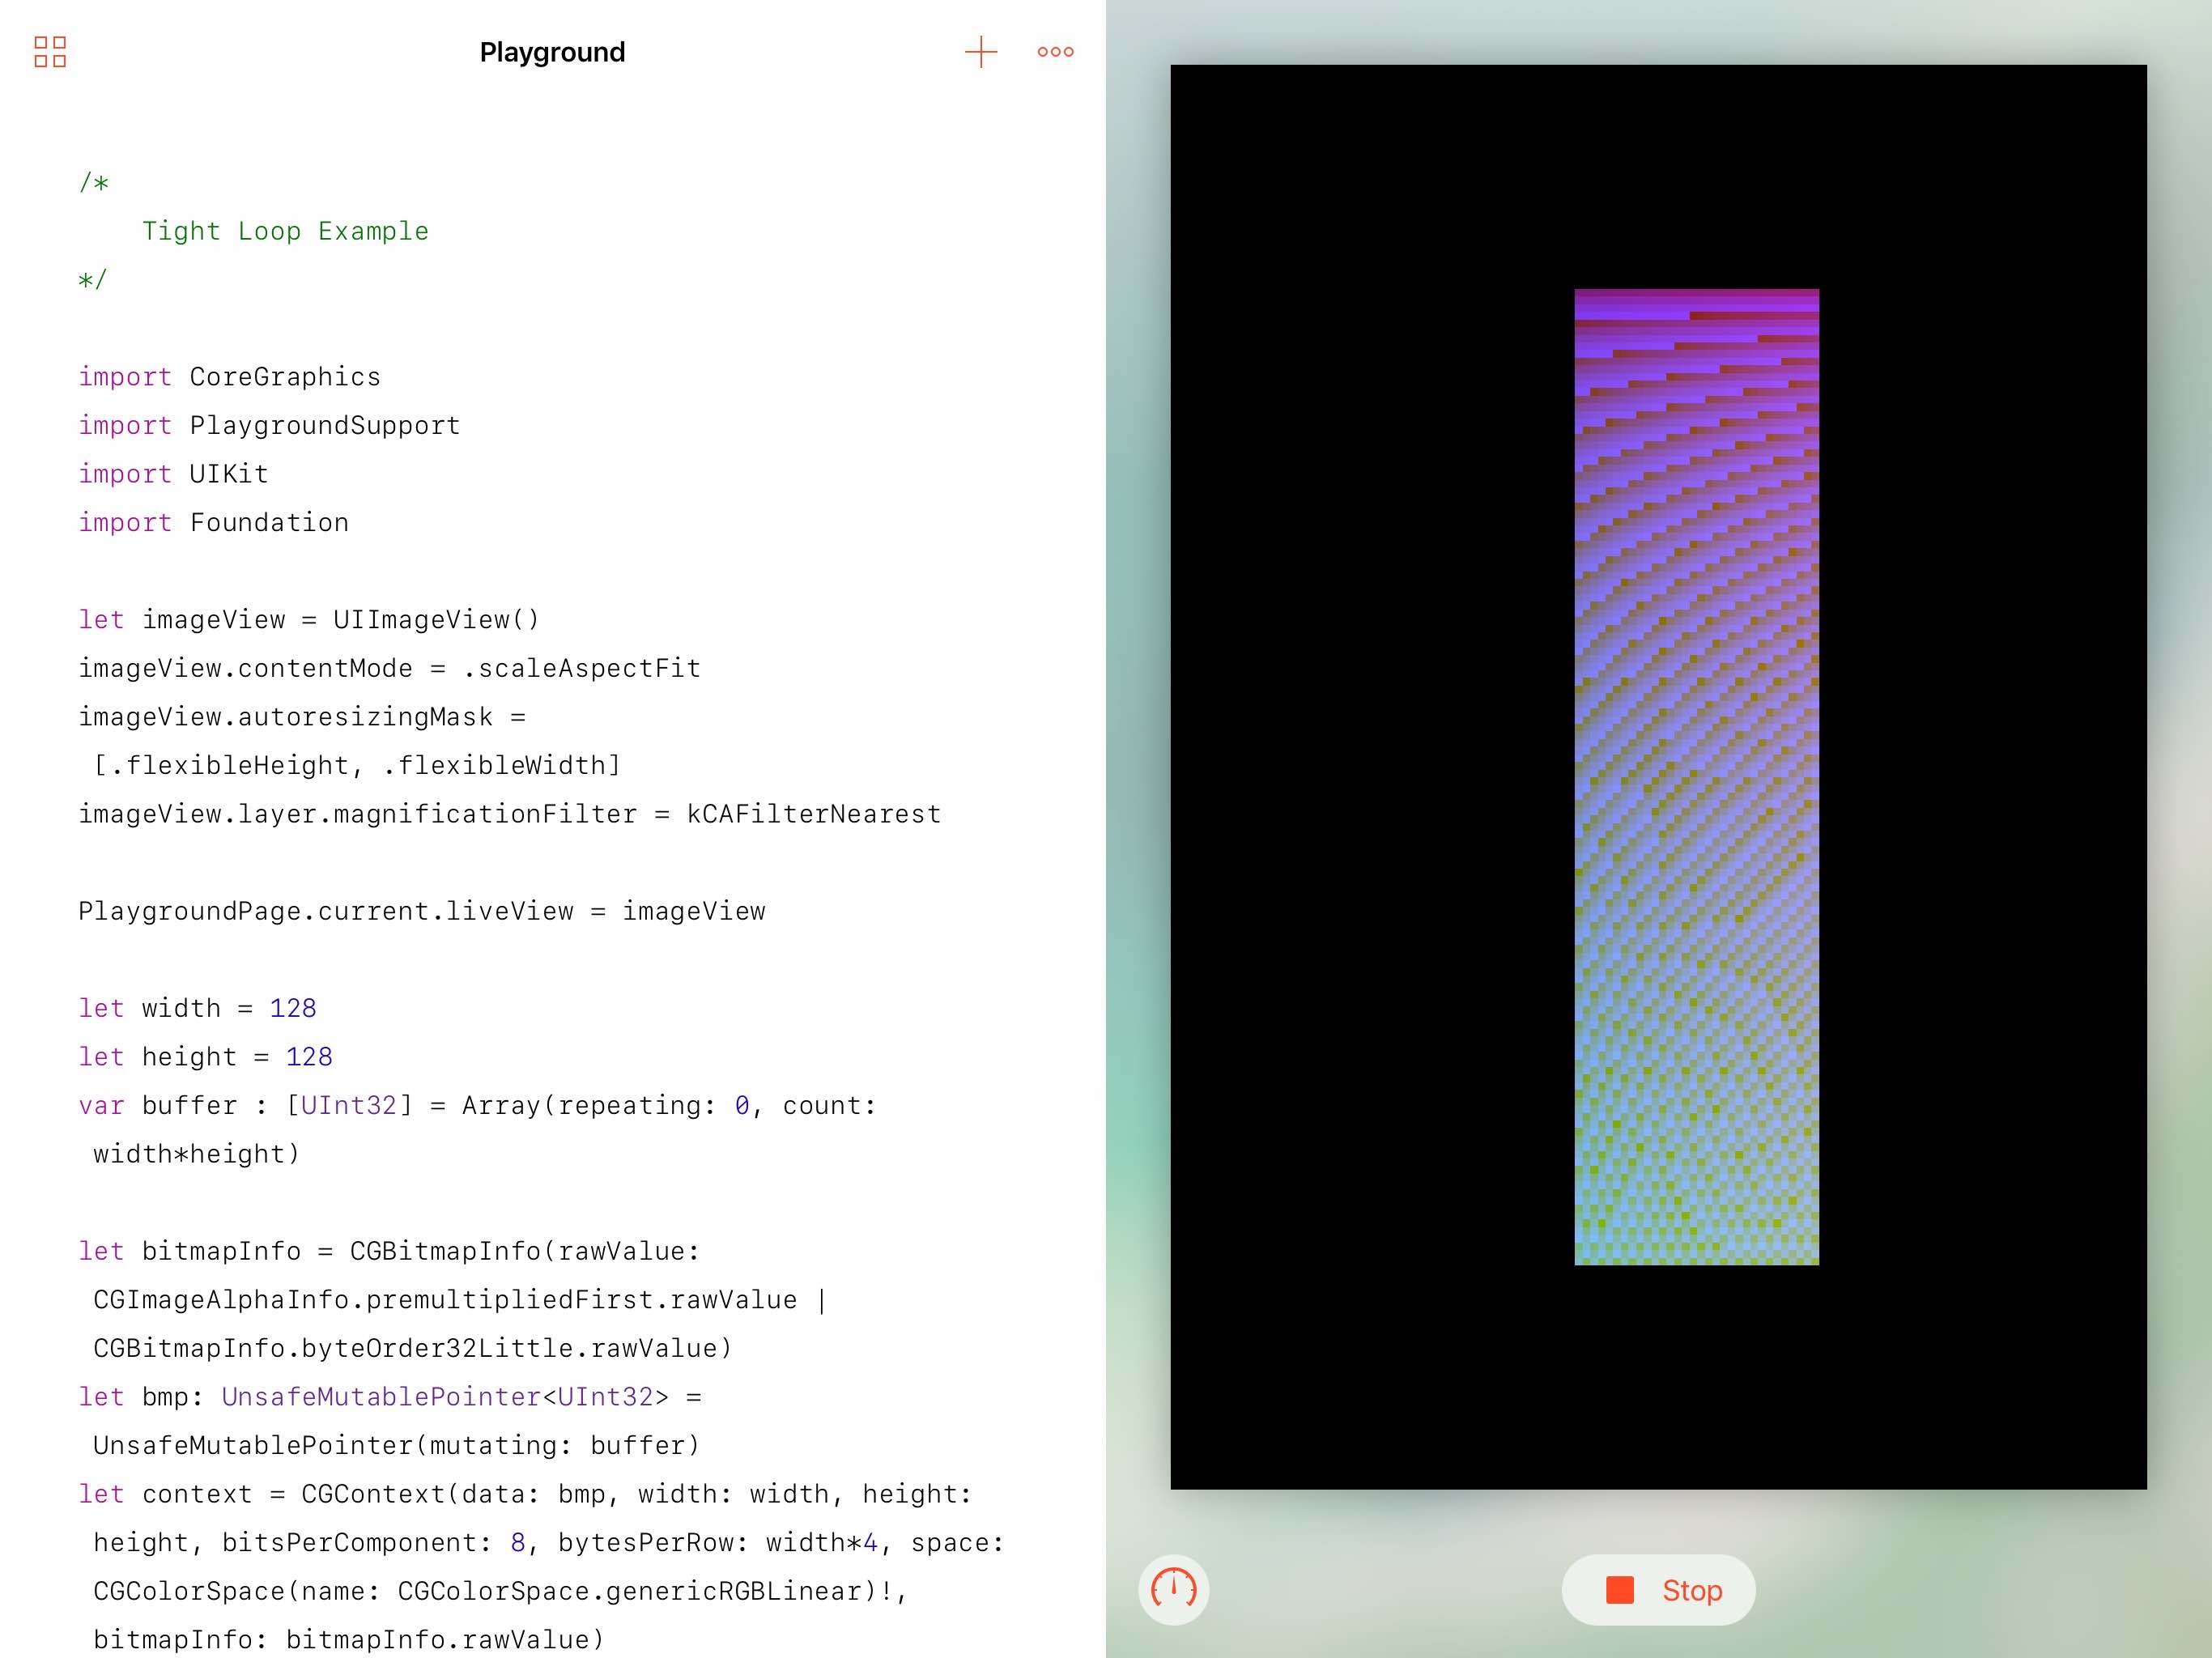Click the execution speed gauge icon

point(1173,1589)
